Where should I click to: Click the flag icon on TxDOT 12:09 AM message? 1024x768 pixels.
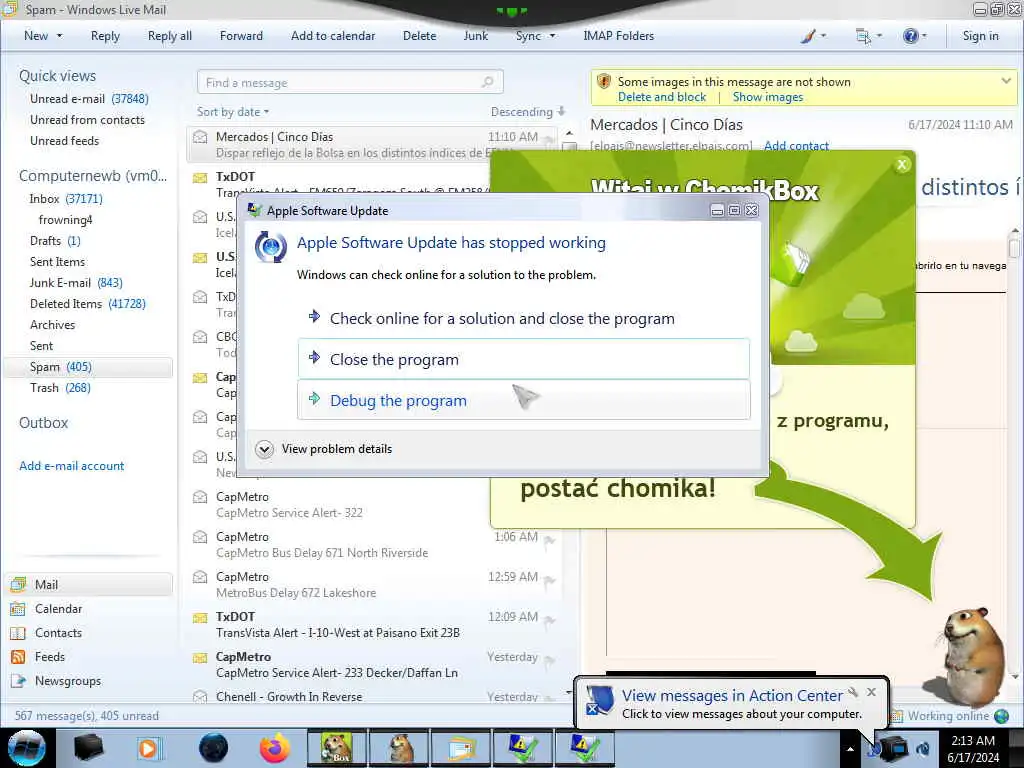pyautogui.click(x=549, y=620)
